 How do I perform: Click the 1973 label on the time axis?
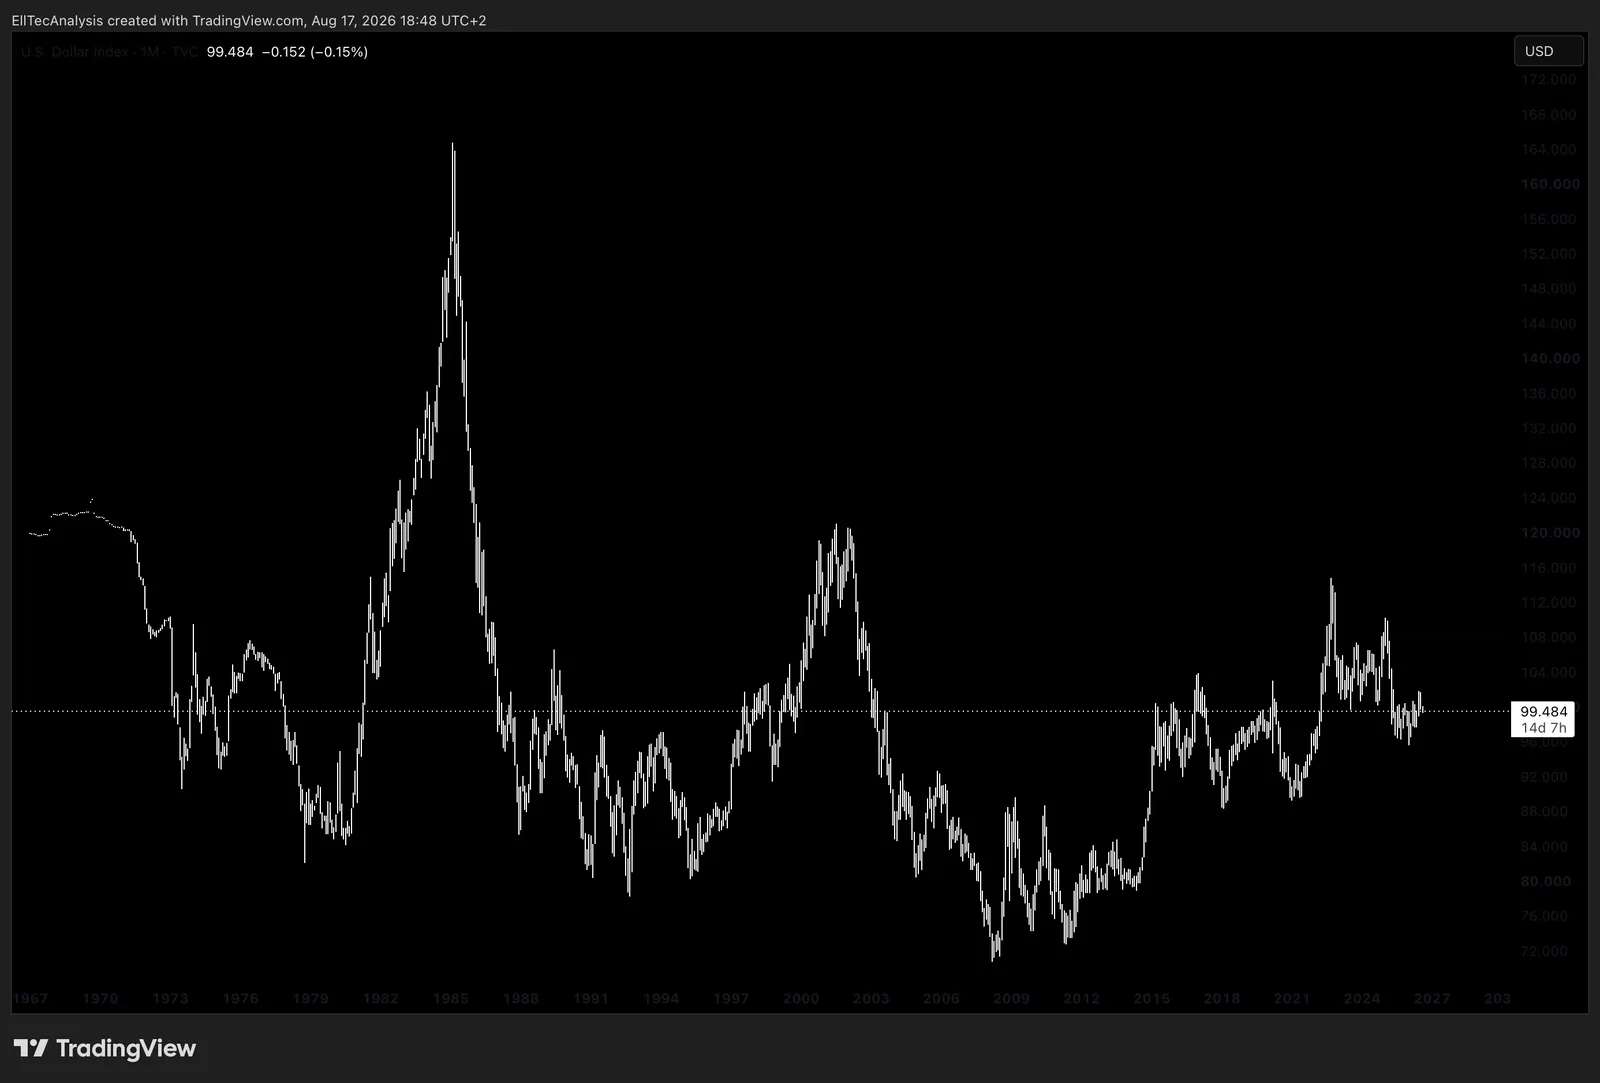(x=170, y=998)
